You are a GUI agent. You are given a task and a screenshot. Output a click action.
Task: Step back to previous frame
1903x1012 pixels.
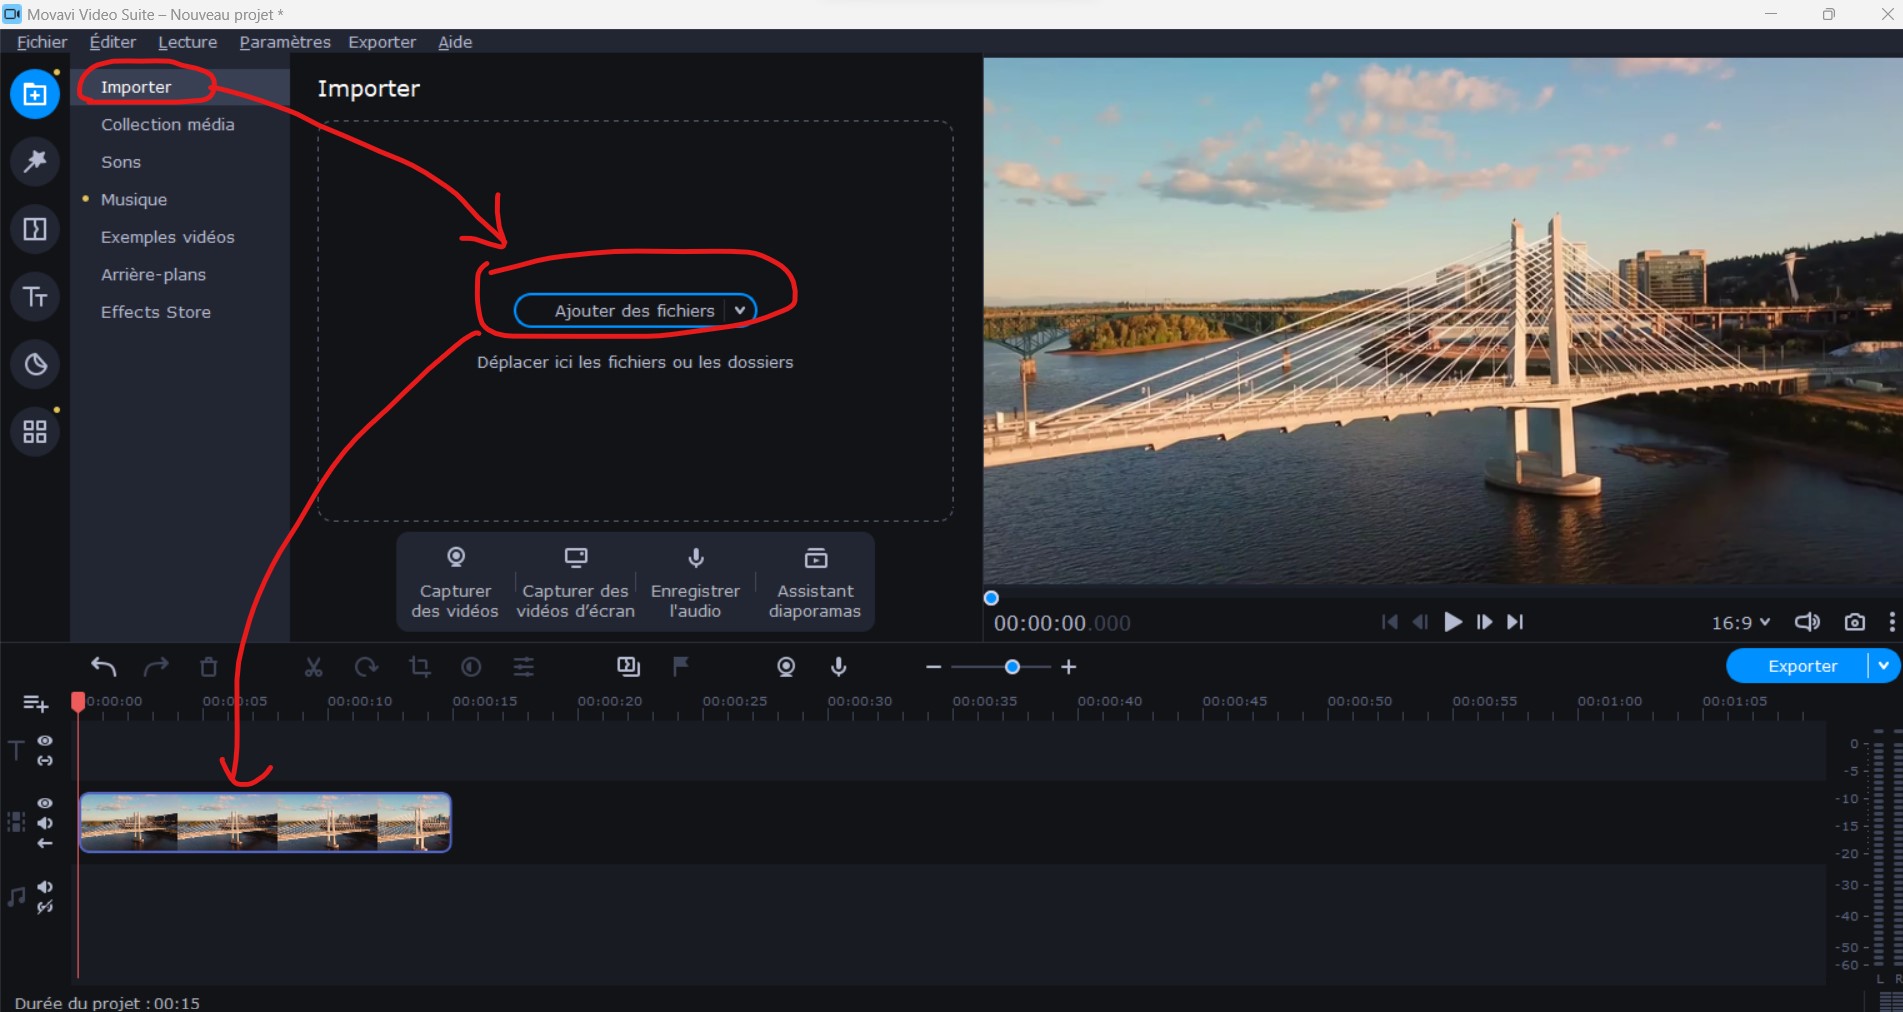tap(1420, 622)
